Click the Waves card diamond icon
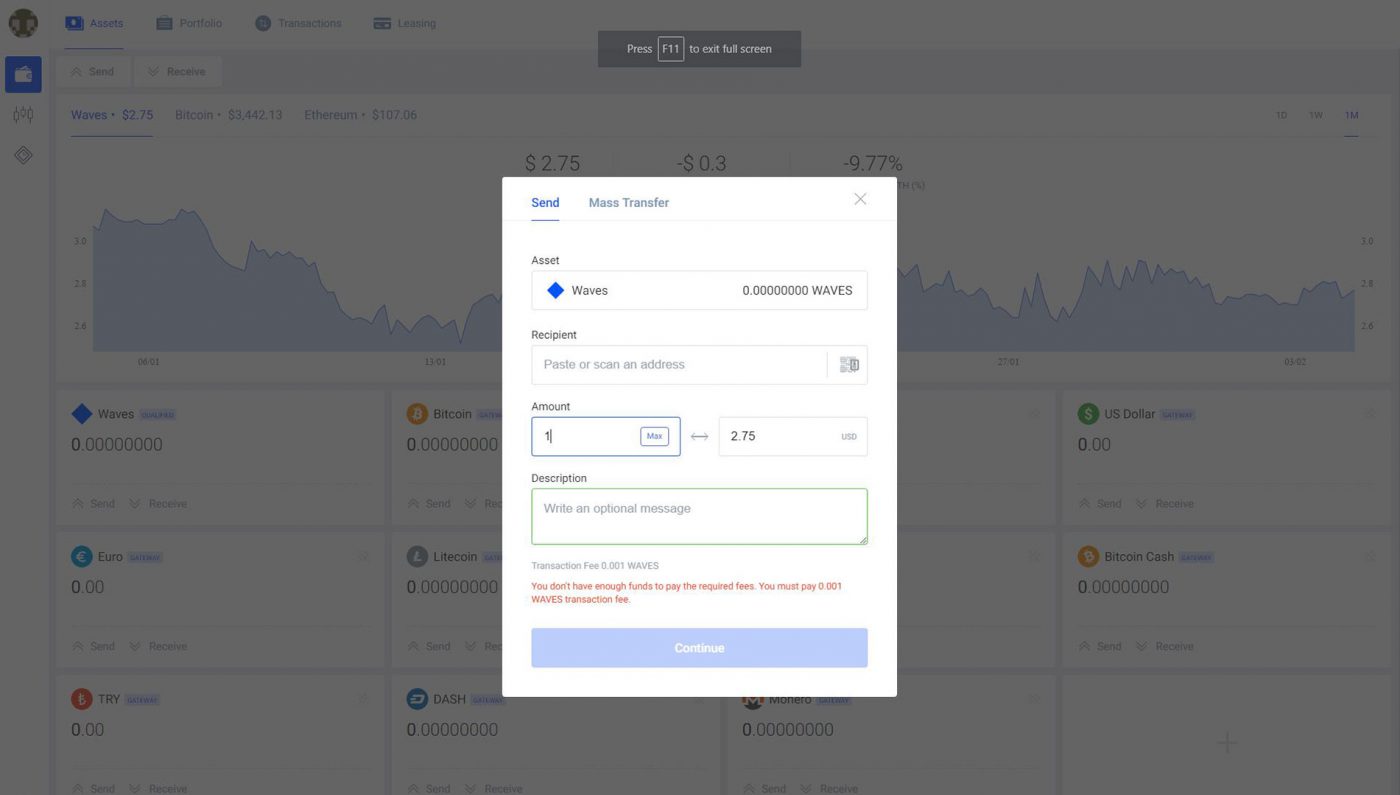Screen dimensions: 1400x795 [x=82, y=414]
